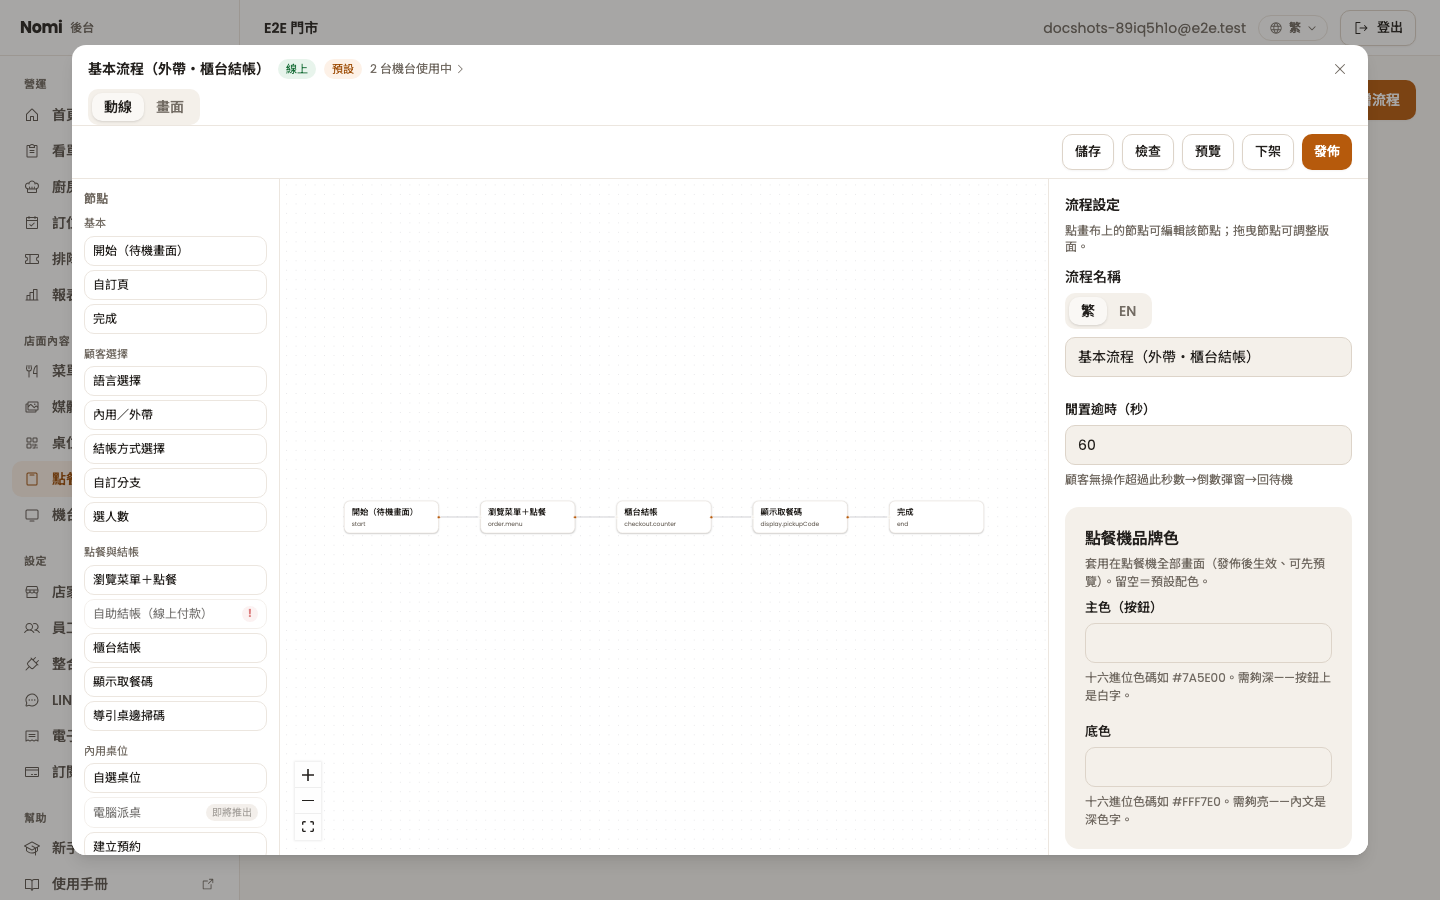Zoom out of the flow canvas
1440x900 pixels.
point(308,801)
